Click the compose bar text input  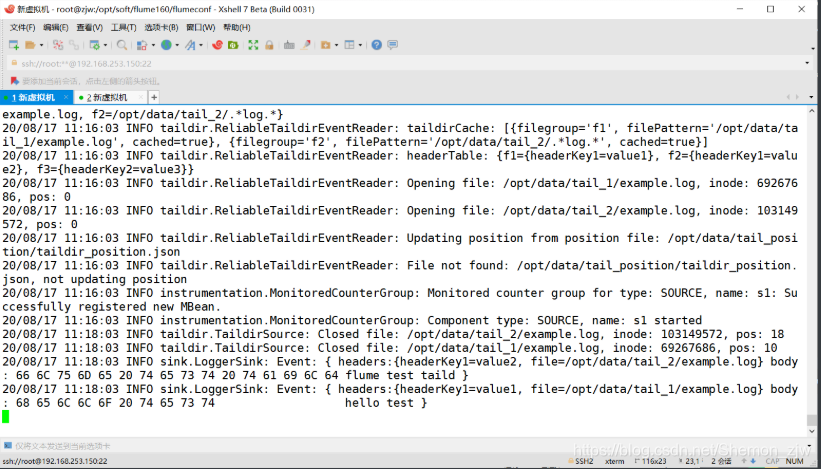(x=408, y=446)
